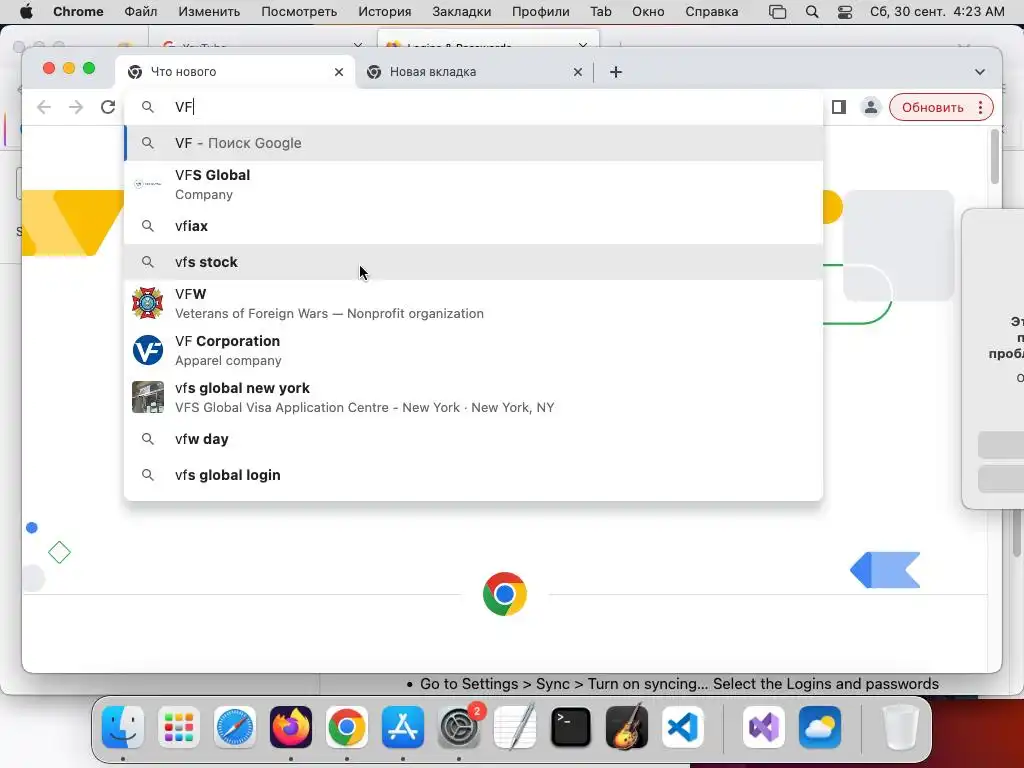
Task: Click the browser forward arrow
Action: point(76,107)
